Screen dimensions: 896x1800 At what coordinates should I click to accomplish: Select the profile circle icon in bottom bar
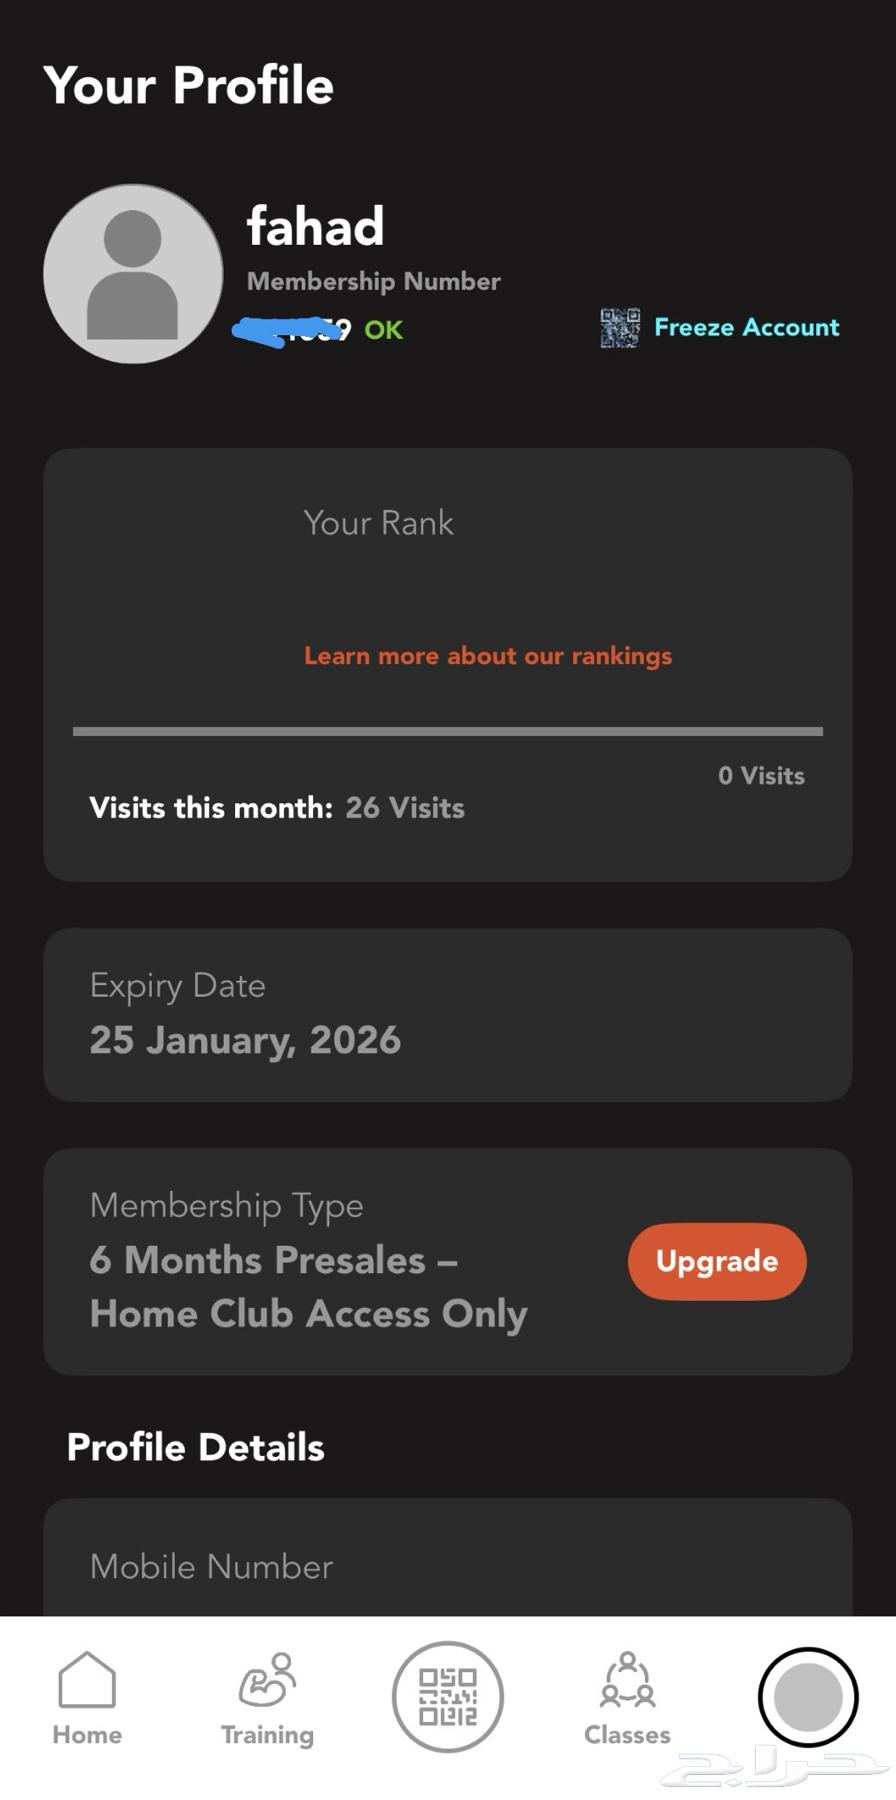[x=808, y=1696]
